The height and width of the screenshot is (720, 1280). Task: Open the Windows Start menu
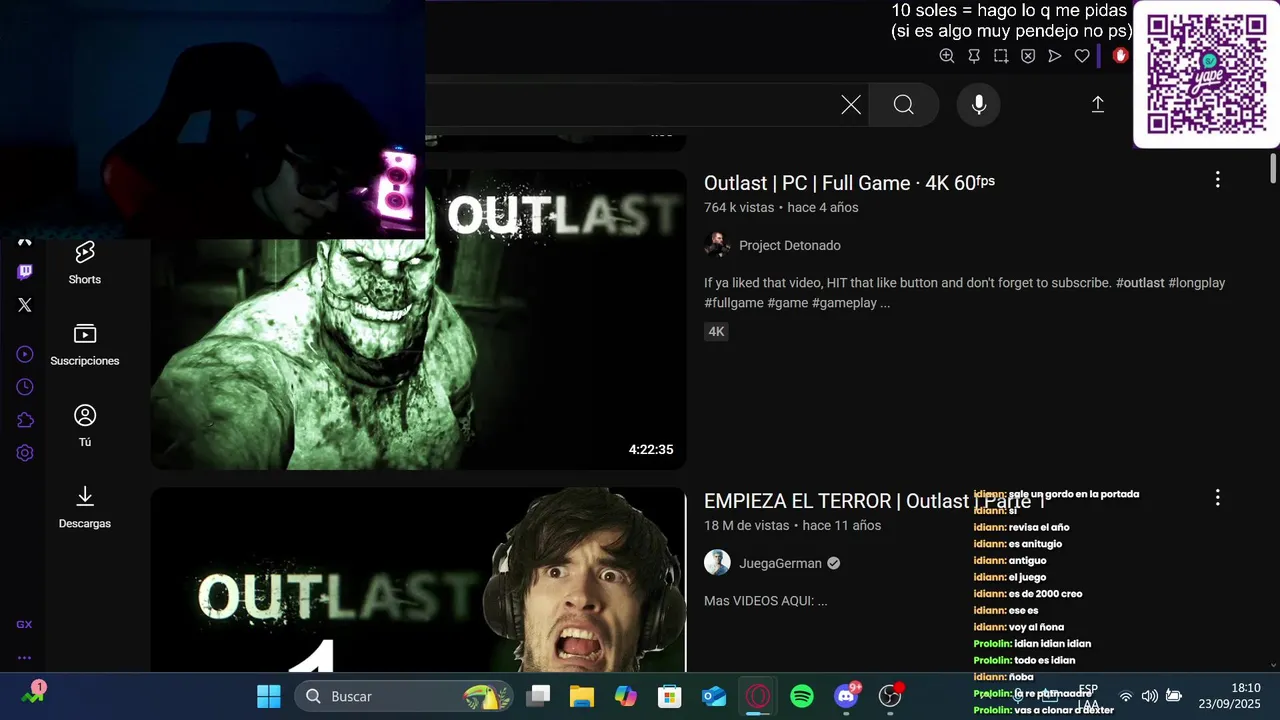(x=269, y=696)
